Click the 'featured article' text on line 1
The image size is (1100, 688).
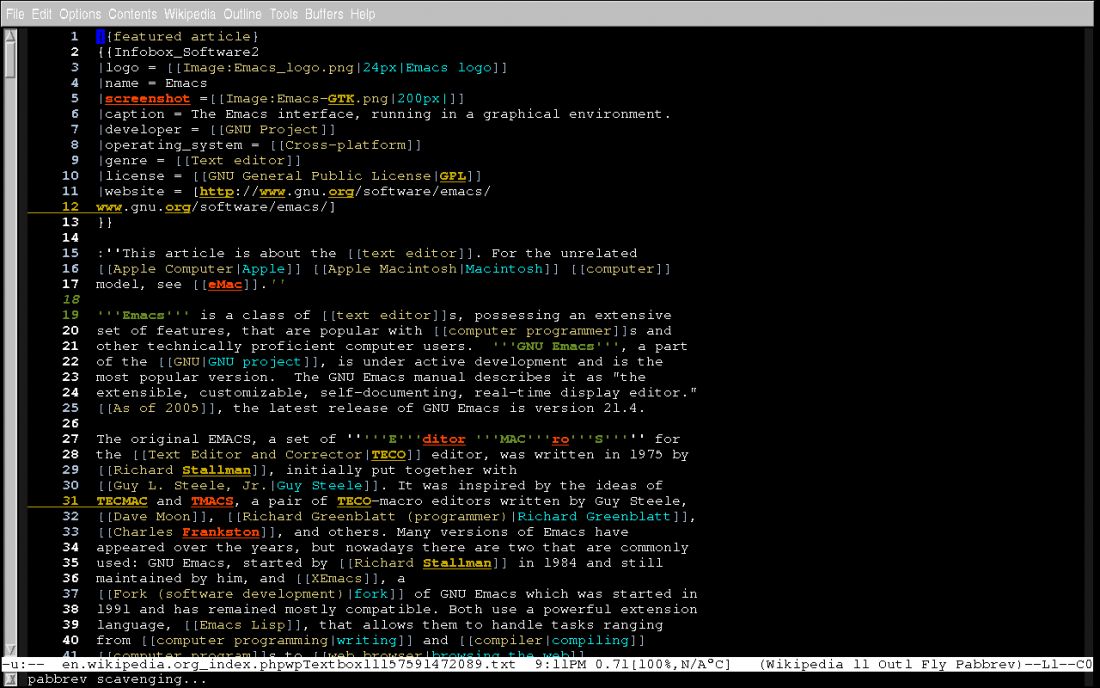[x=182, y=36]
